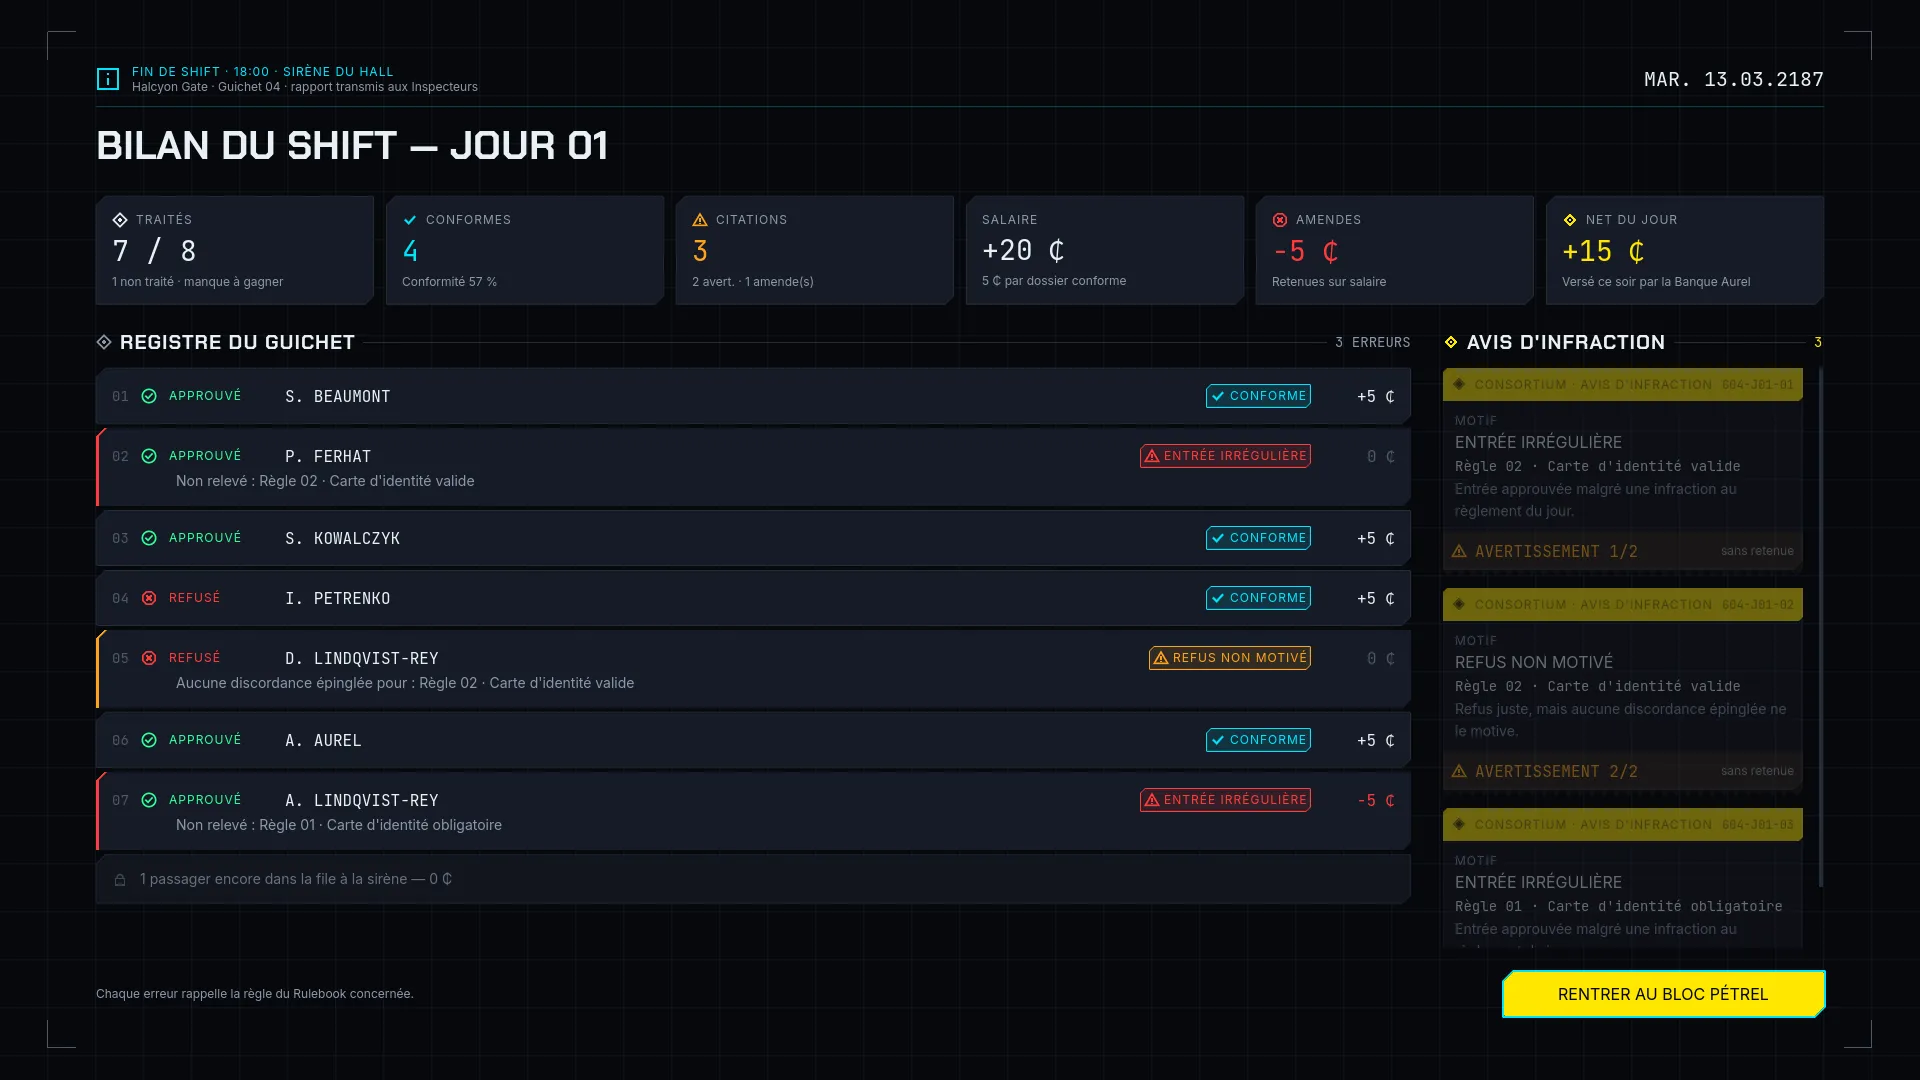Click the warning icon next to AVERTISSEMENT 1/2

point(1459,551)
